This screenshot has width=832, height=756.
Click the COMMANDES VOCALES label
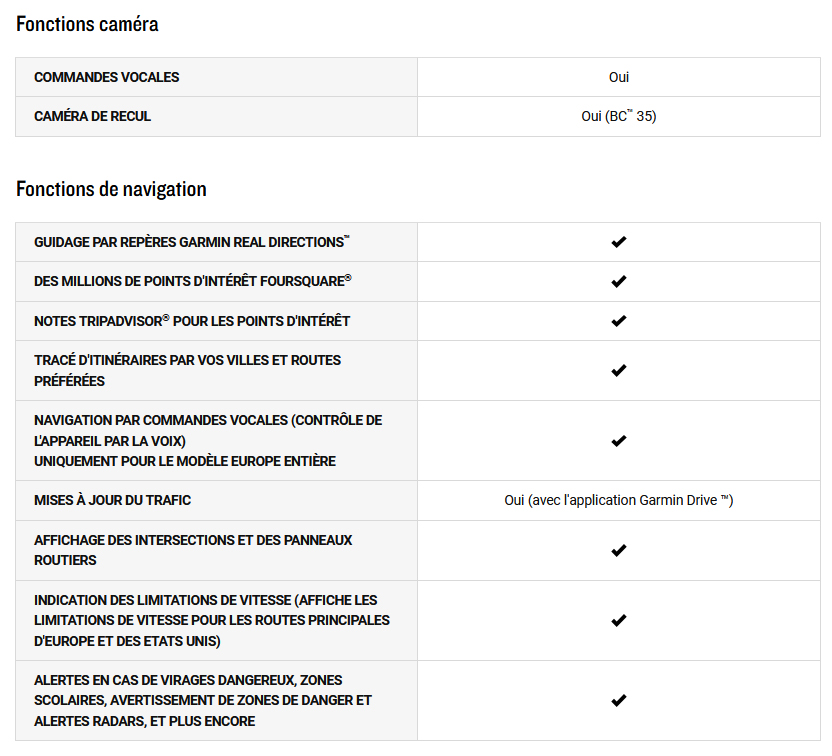pyautogui.click(x=107, y=77)
